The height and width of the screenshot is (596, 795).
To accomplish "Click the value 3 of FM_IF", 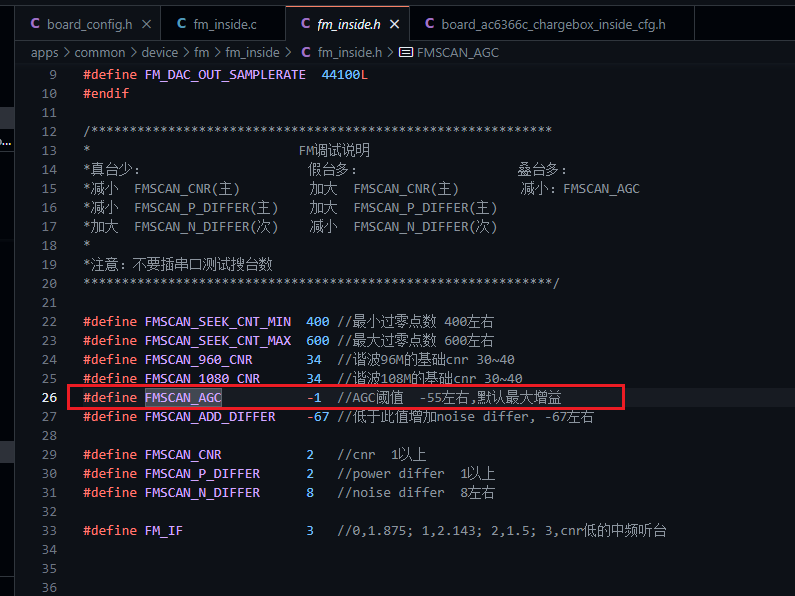I will tap(310, 531).
